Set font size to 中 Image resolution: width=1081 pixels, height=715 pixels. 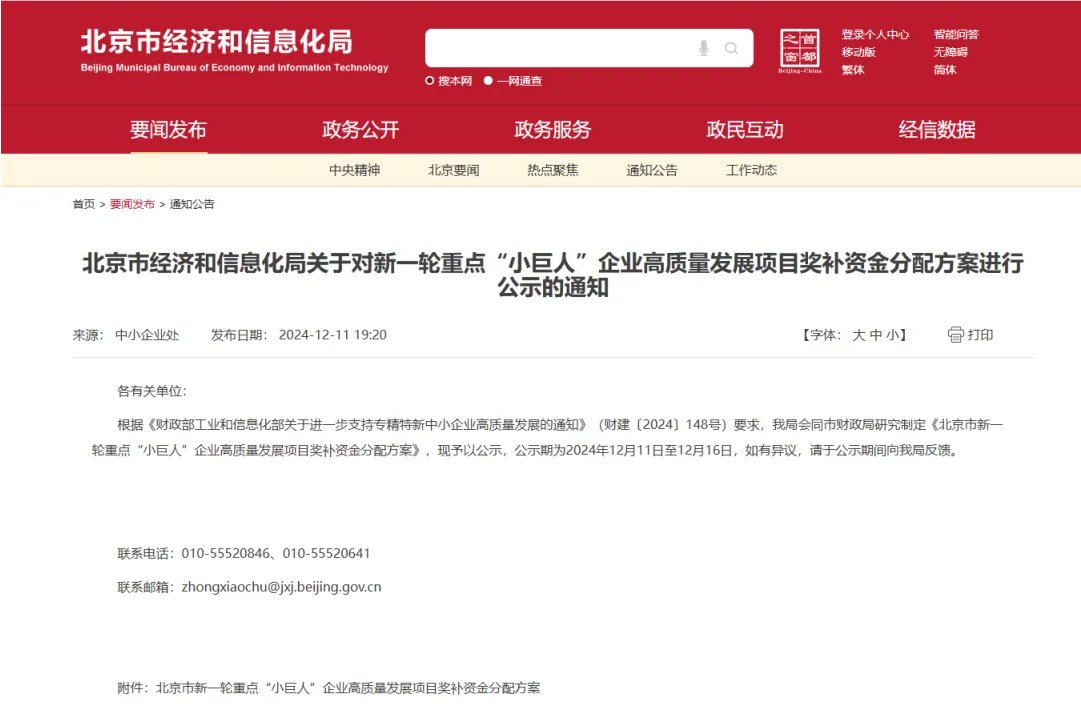[x=876, y=335]
